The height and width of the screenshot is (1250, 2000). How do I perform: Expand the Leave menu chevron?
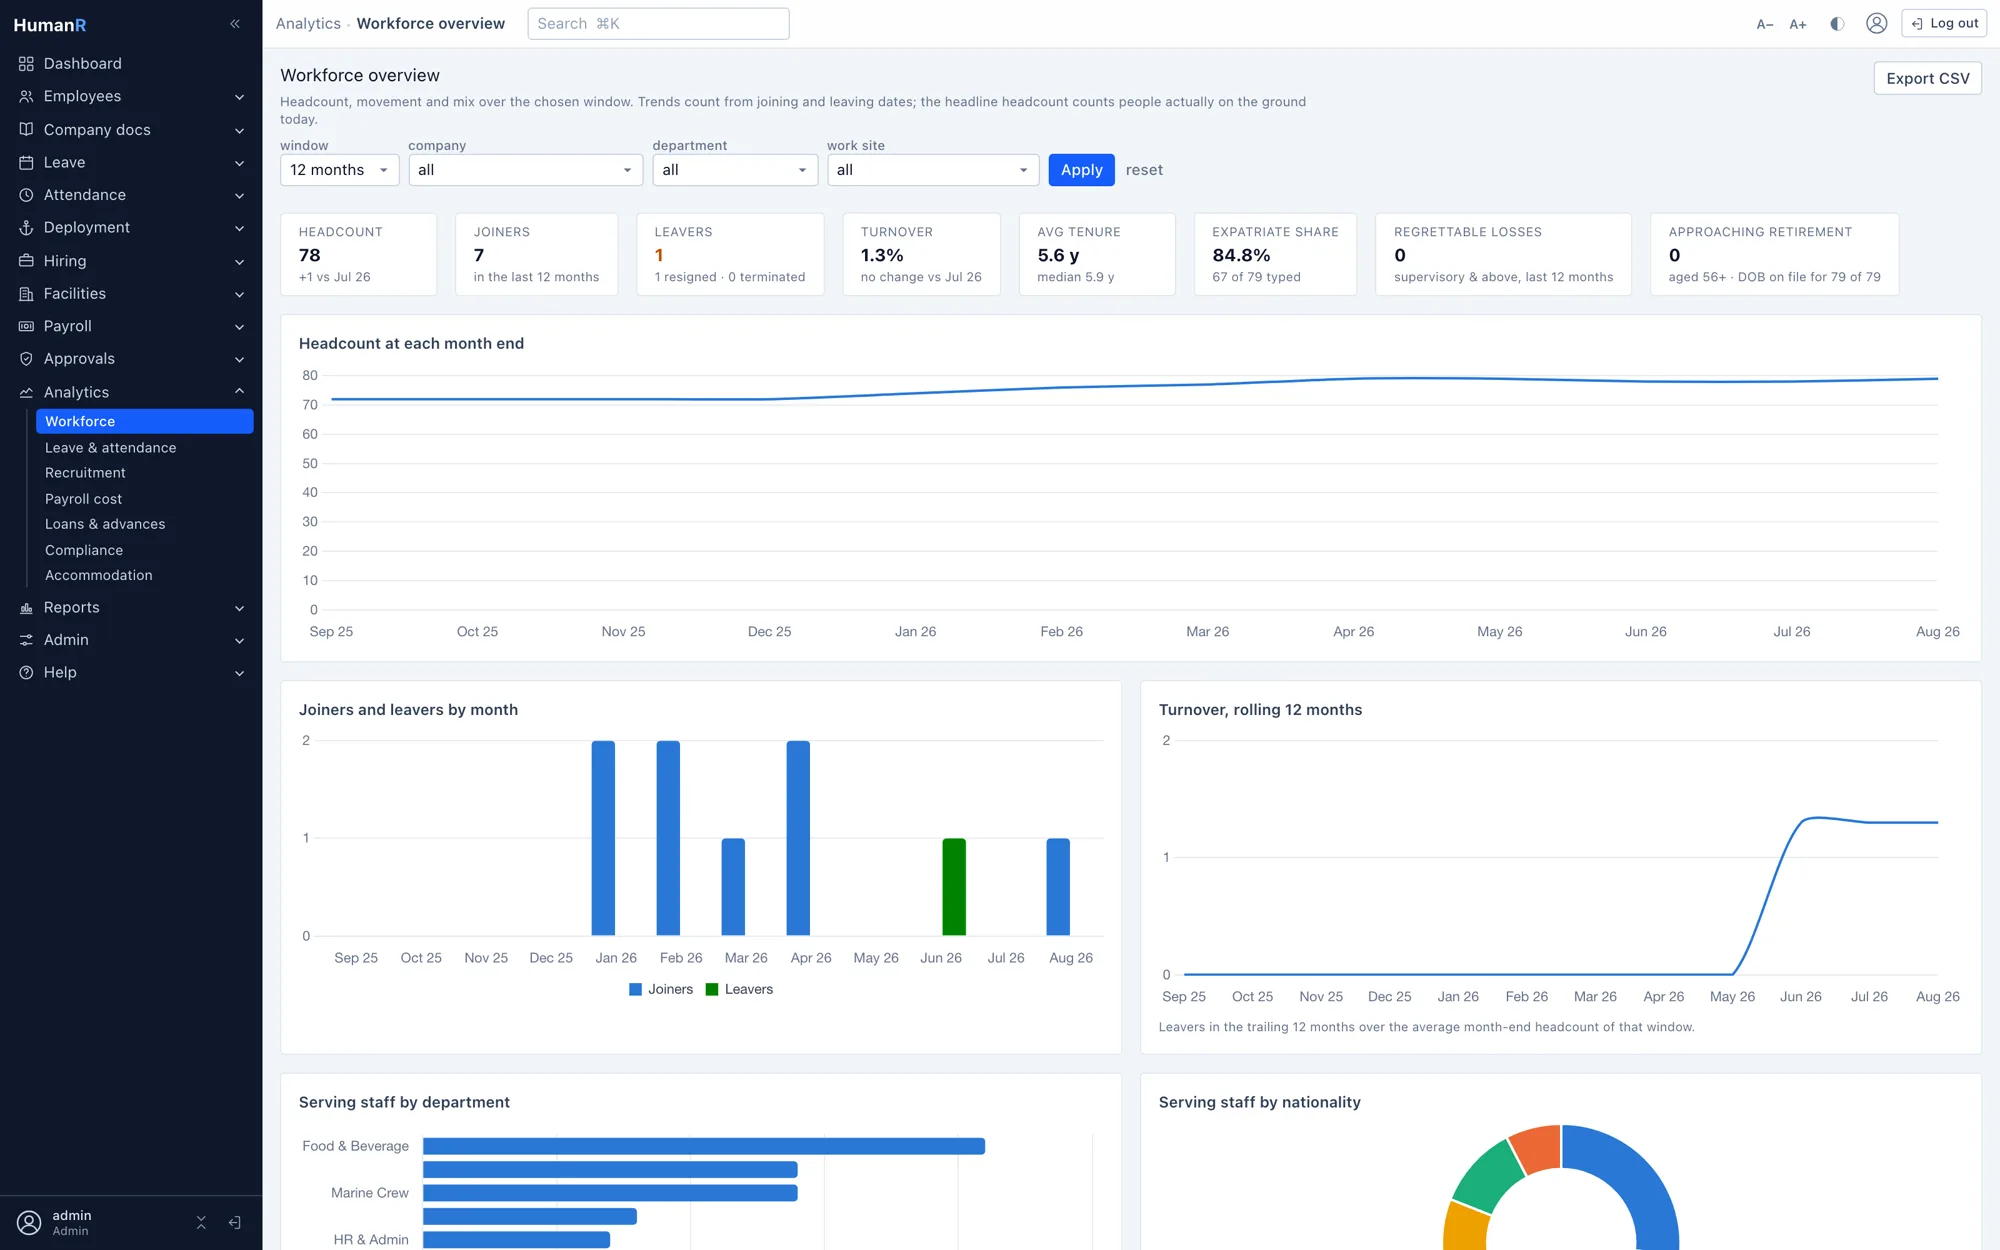click(239, 163)
